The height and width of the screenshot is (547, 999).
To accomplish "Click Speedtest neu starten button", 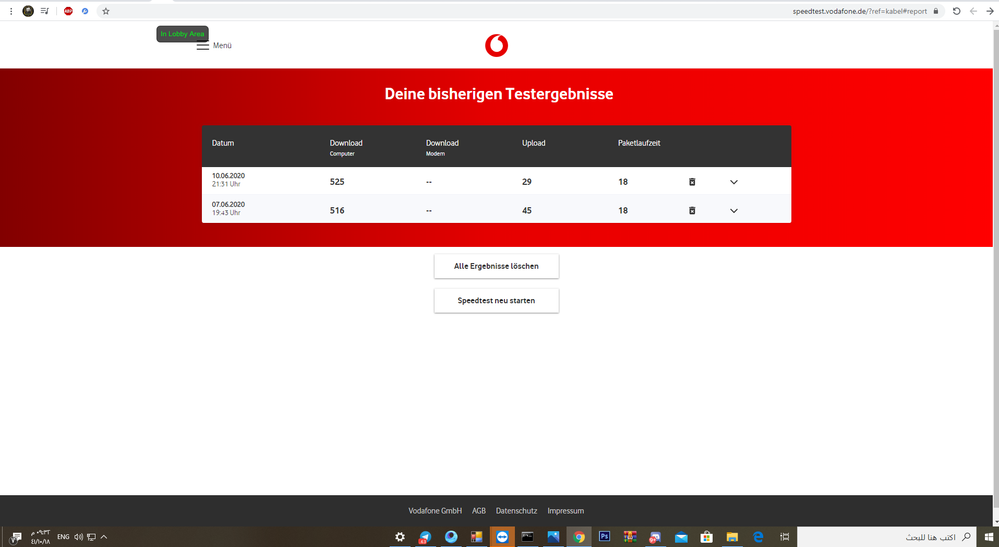I will tap(496, 301).
